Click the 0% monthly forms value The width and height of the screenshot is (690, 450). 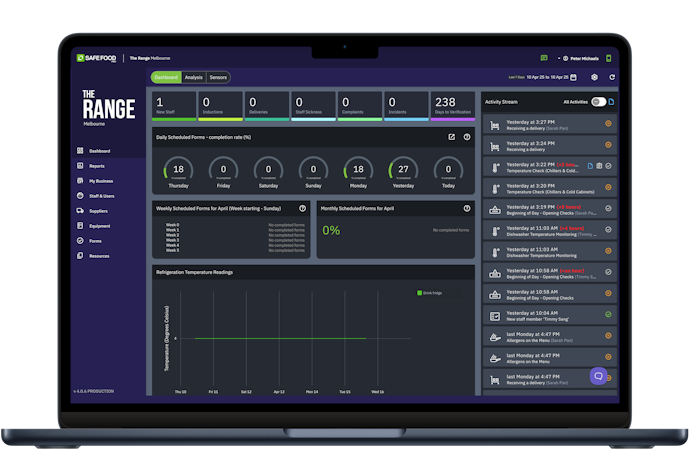tap(331, 230)
